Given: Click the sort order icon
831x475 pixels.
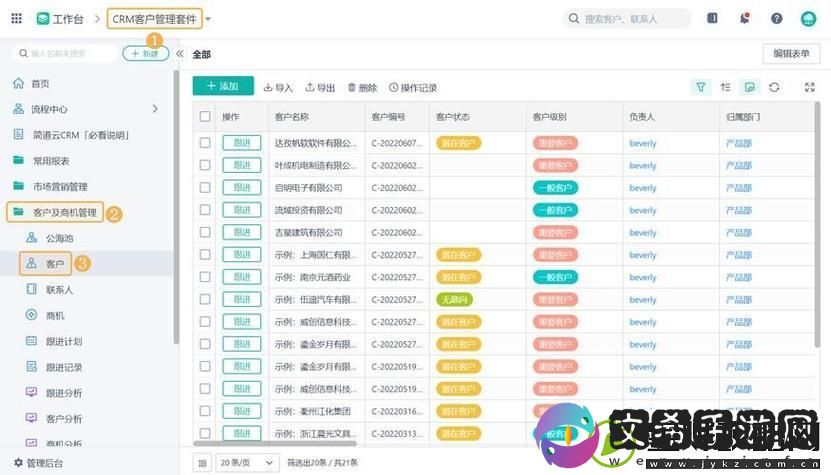Looking at the screenshot, I should point(726,87).
